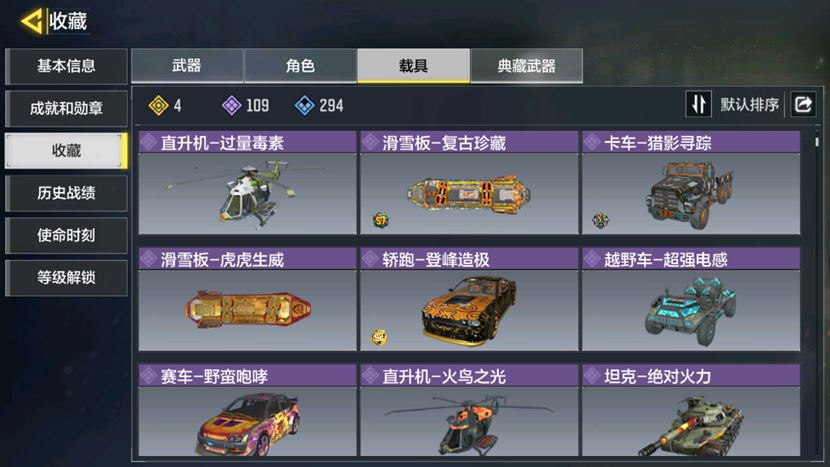
Task: Toggle the sort order arrows icon
Action: coord(698,104)
